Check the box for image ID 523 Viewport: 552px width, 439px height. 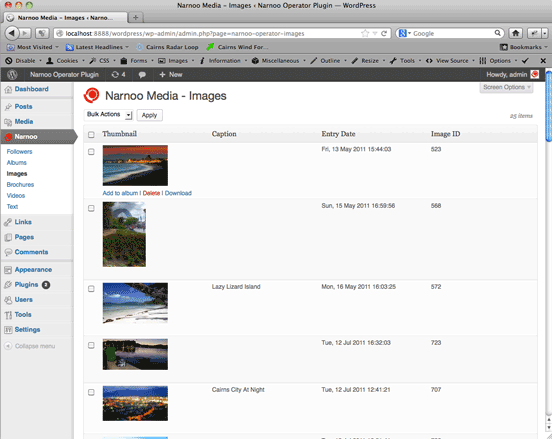click(x=91, y=152)
